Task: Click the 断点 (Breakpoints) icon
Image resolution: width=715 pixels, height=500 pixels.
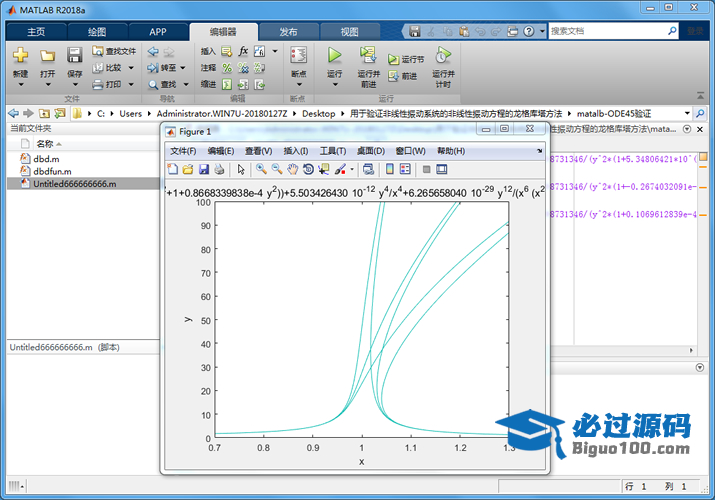Action: pyautogui.click(x=299, y=55)
